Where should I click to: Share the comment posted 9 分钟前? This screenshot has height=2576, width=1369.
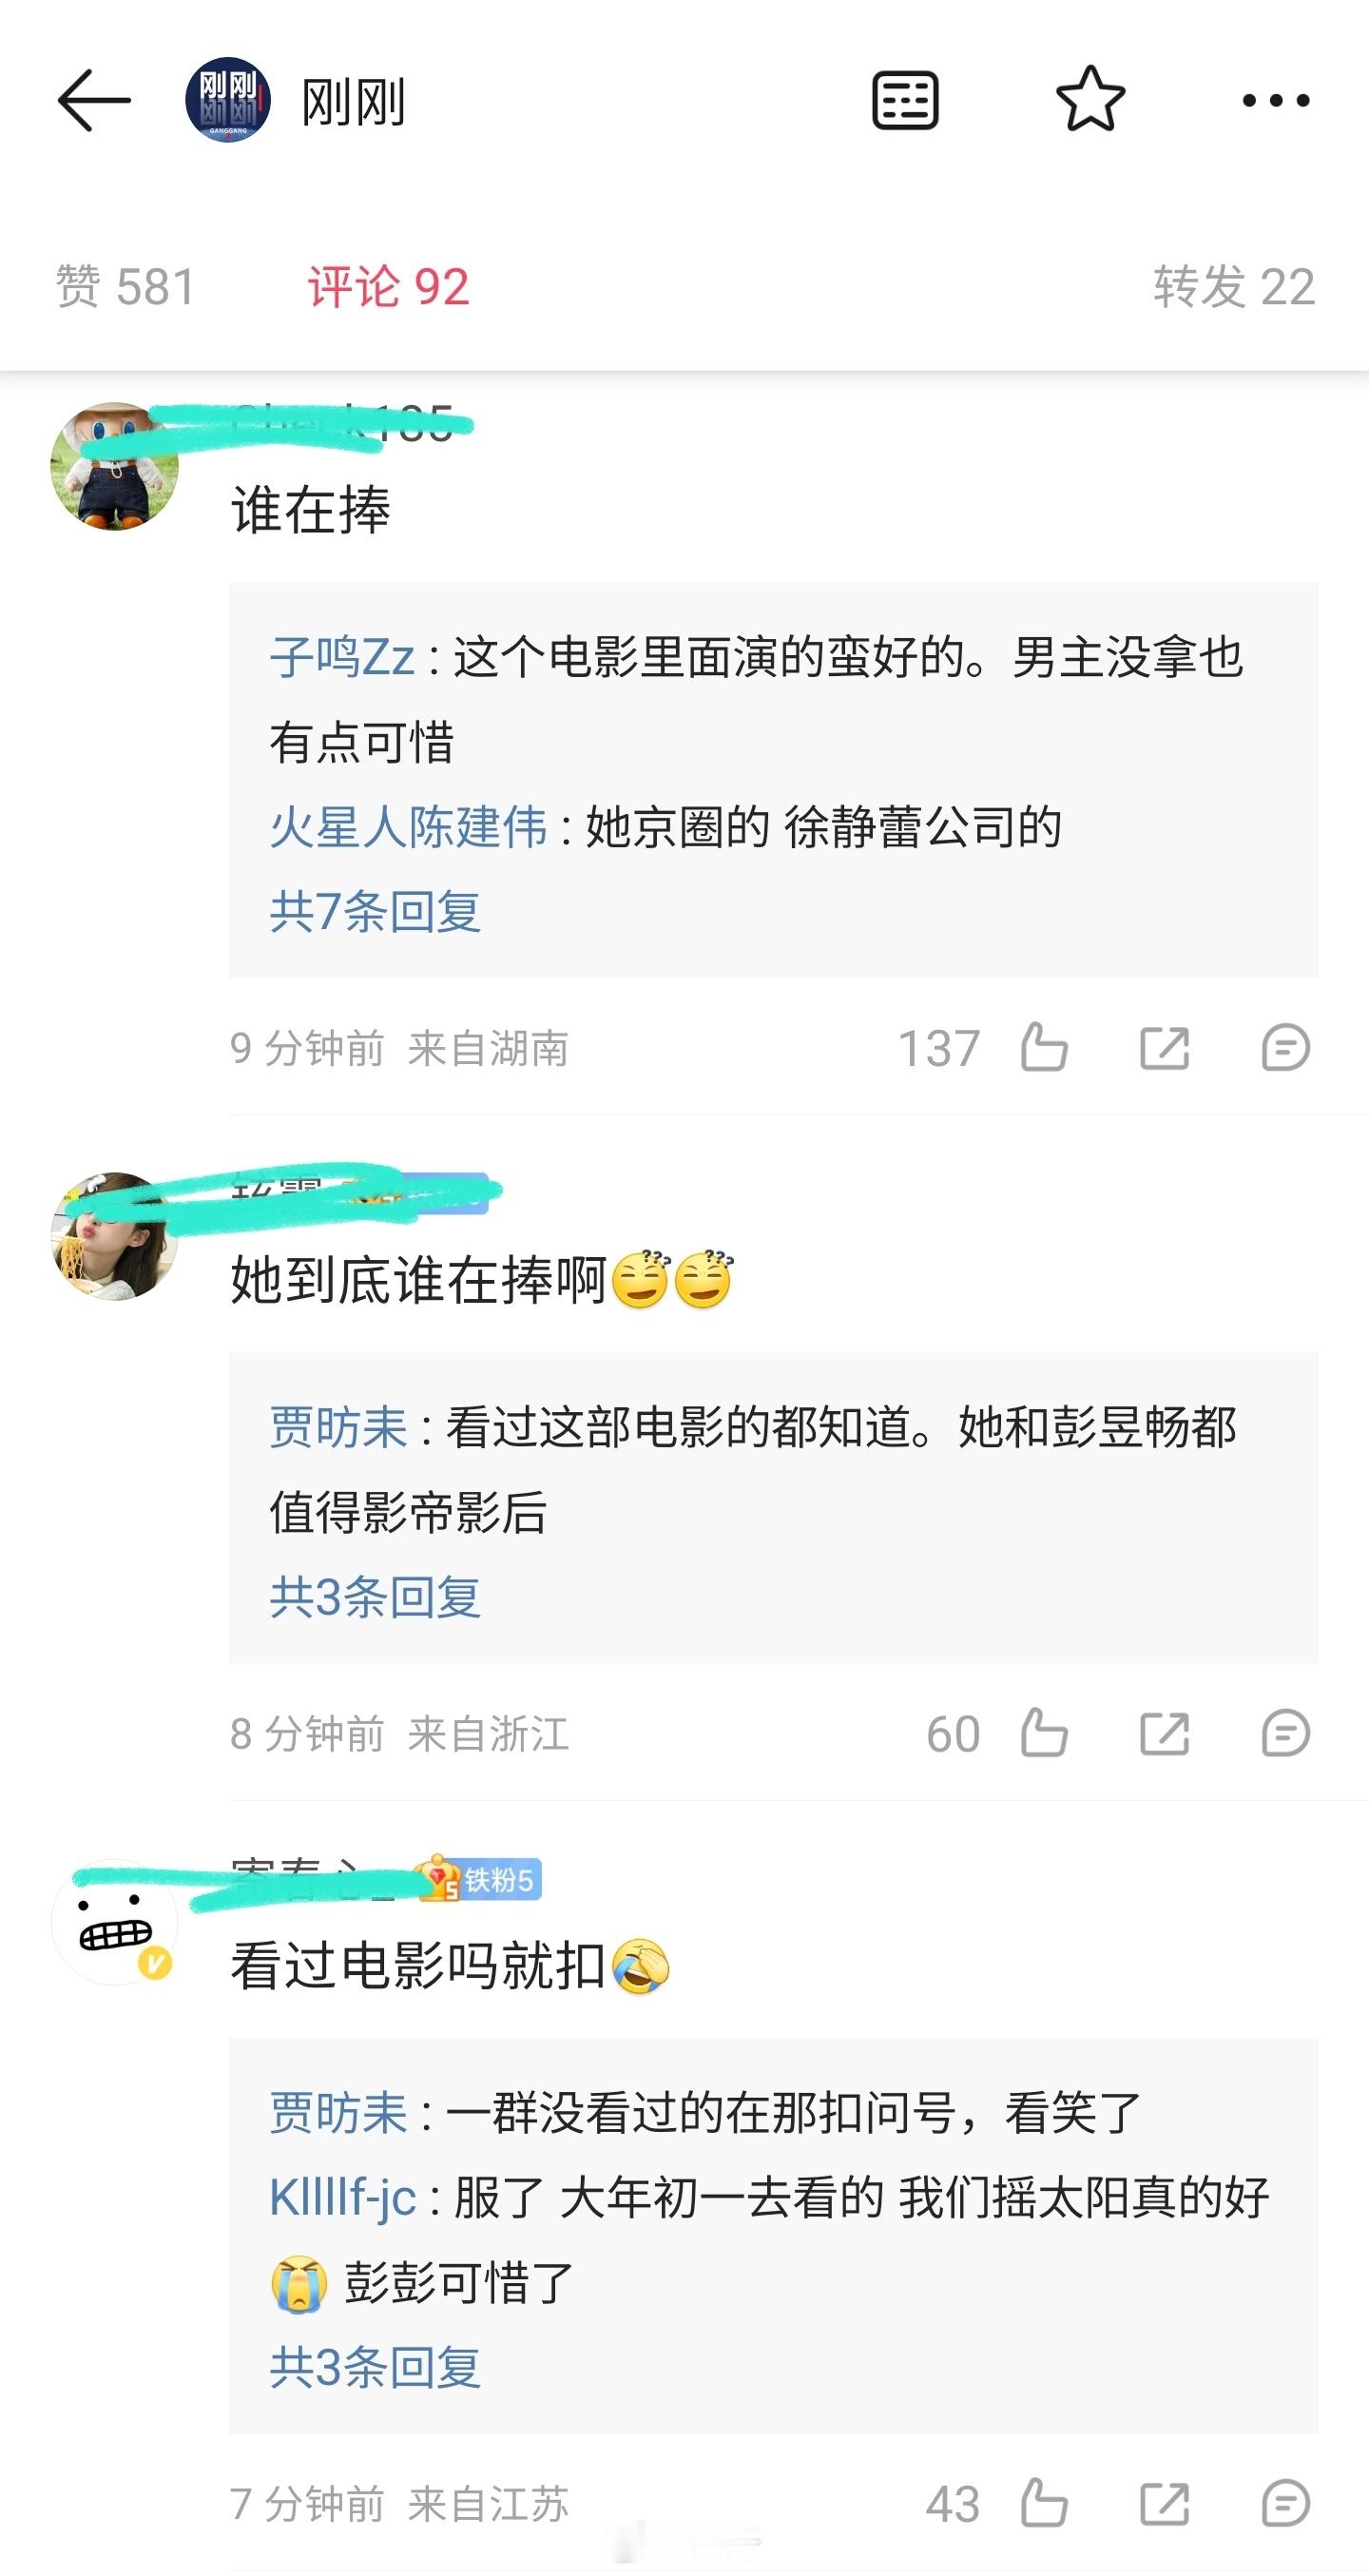tap(1165, 1048)
